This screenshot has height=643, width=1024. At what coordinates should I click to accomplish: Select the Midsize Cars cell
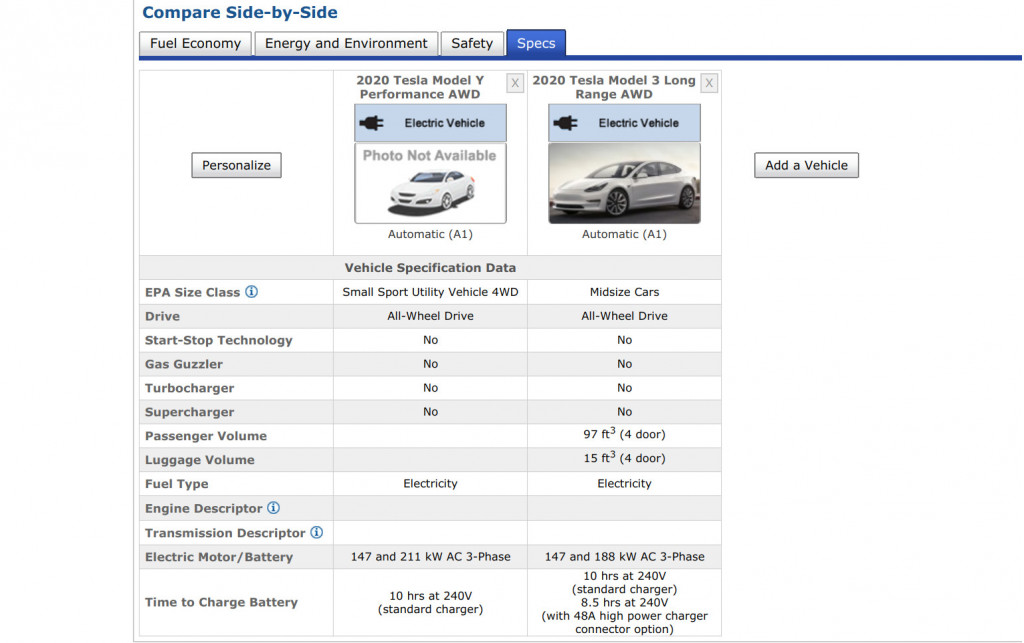point(624,292)
